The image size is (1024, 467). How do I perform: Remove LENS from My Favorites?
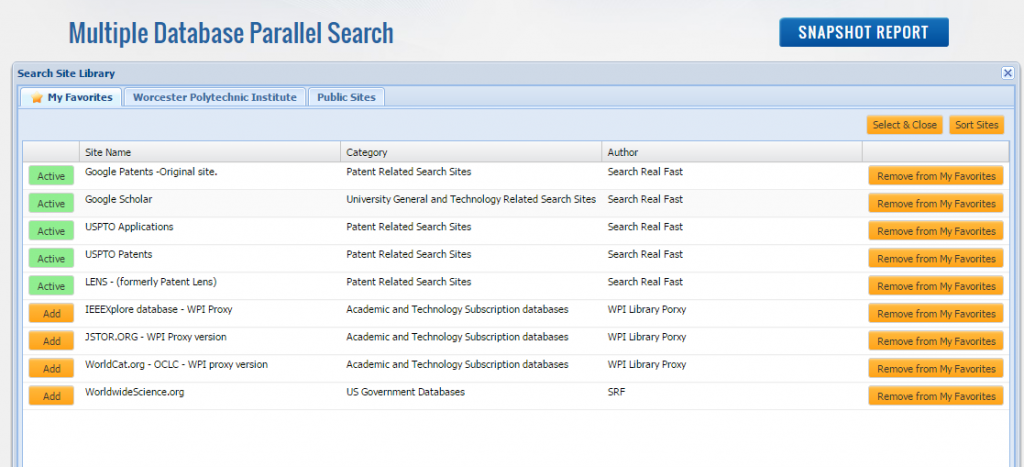click(936, 286)
